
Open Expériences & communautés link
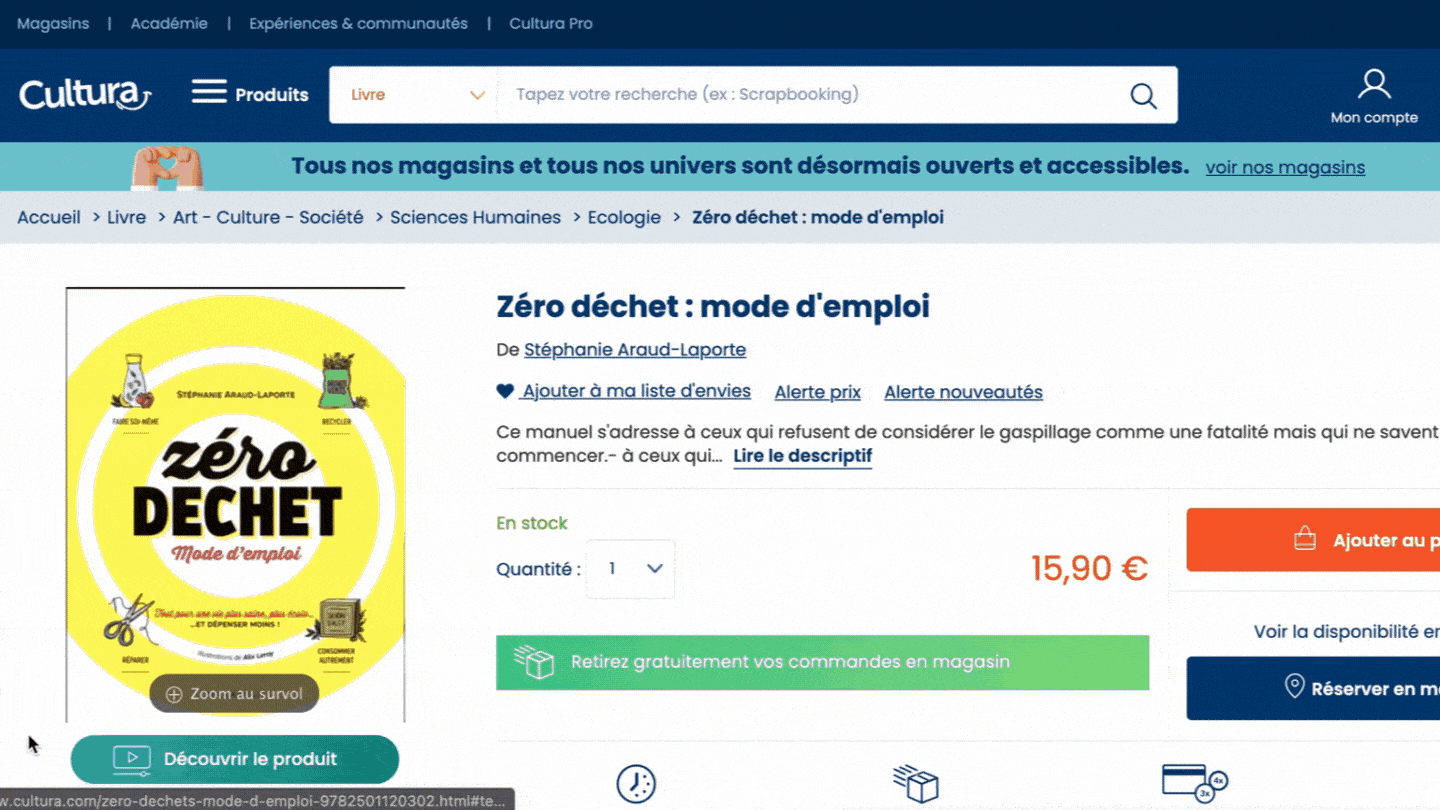(x=358, y=23)
